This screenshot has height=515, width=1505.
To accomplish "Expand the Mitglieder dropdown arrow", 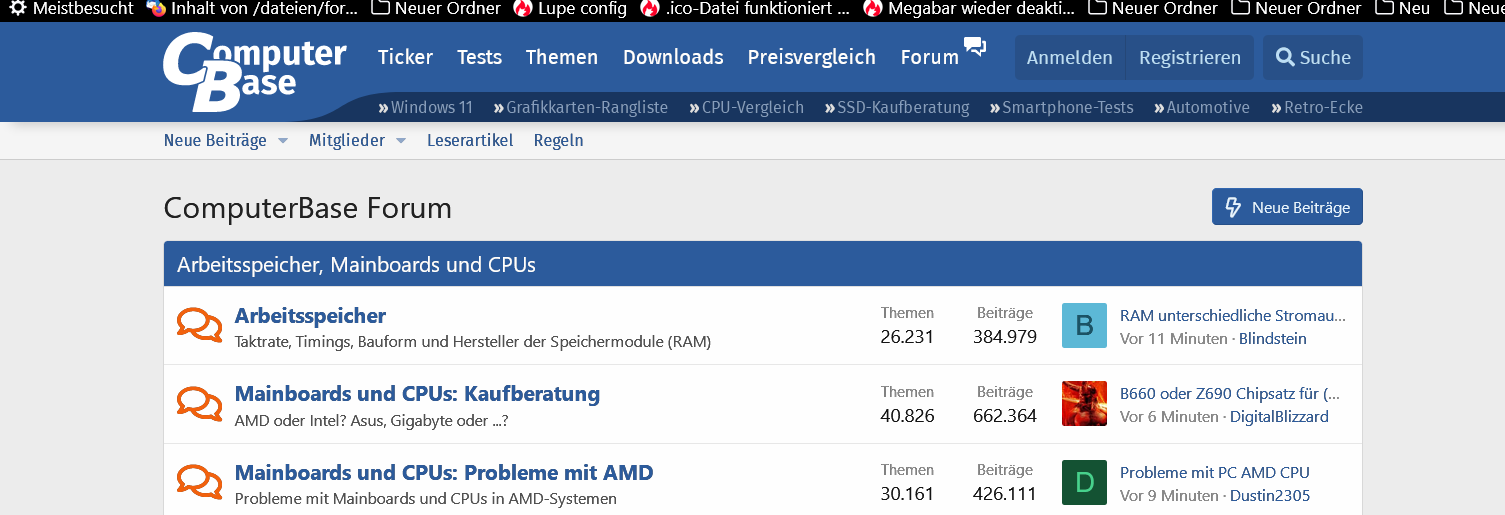I will coord(401,141).
